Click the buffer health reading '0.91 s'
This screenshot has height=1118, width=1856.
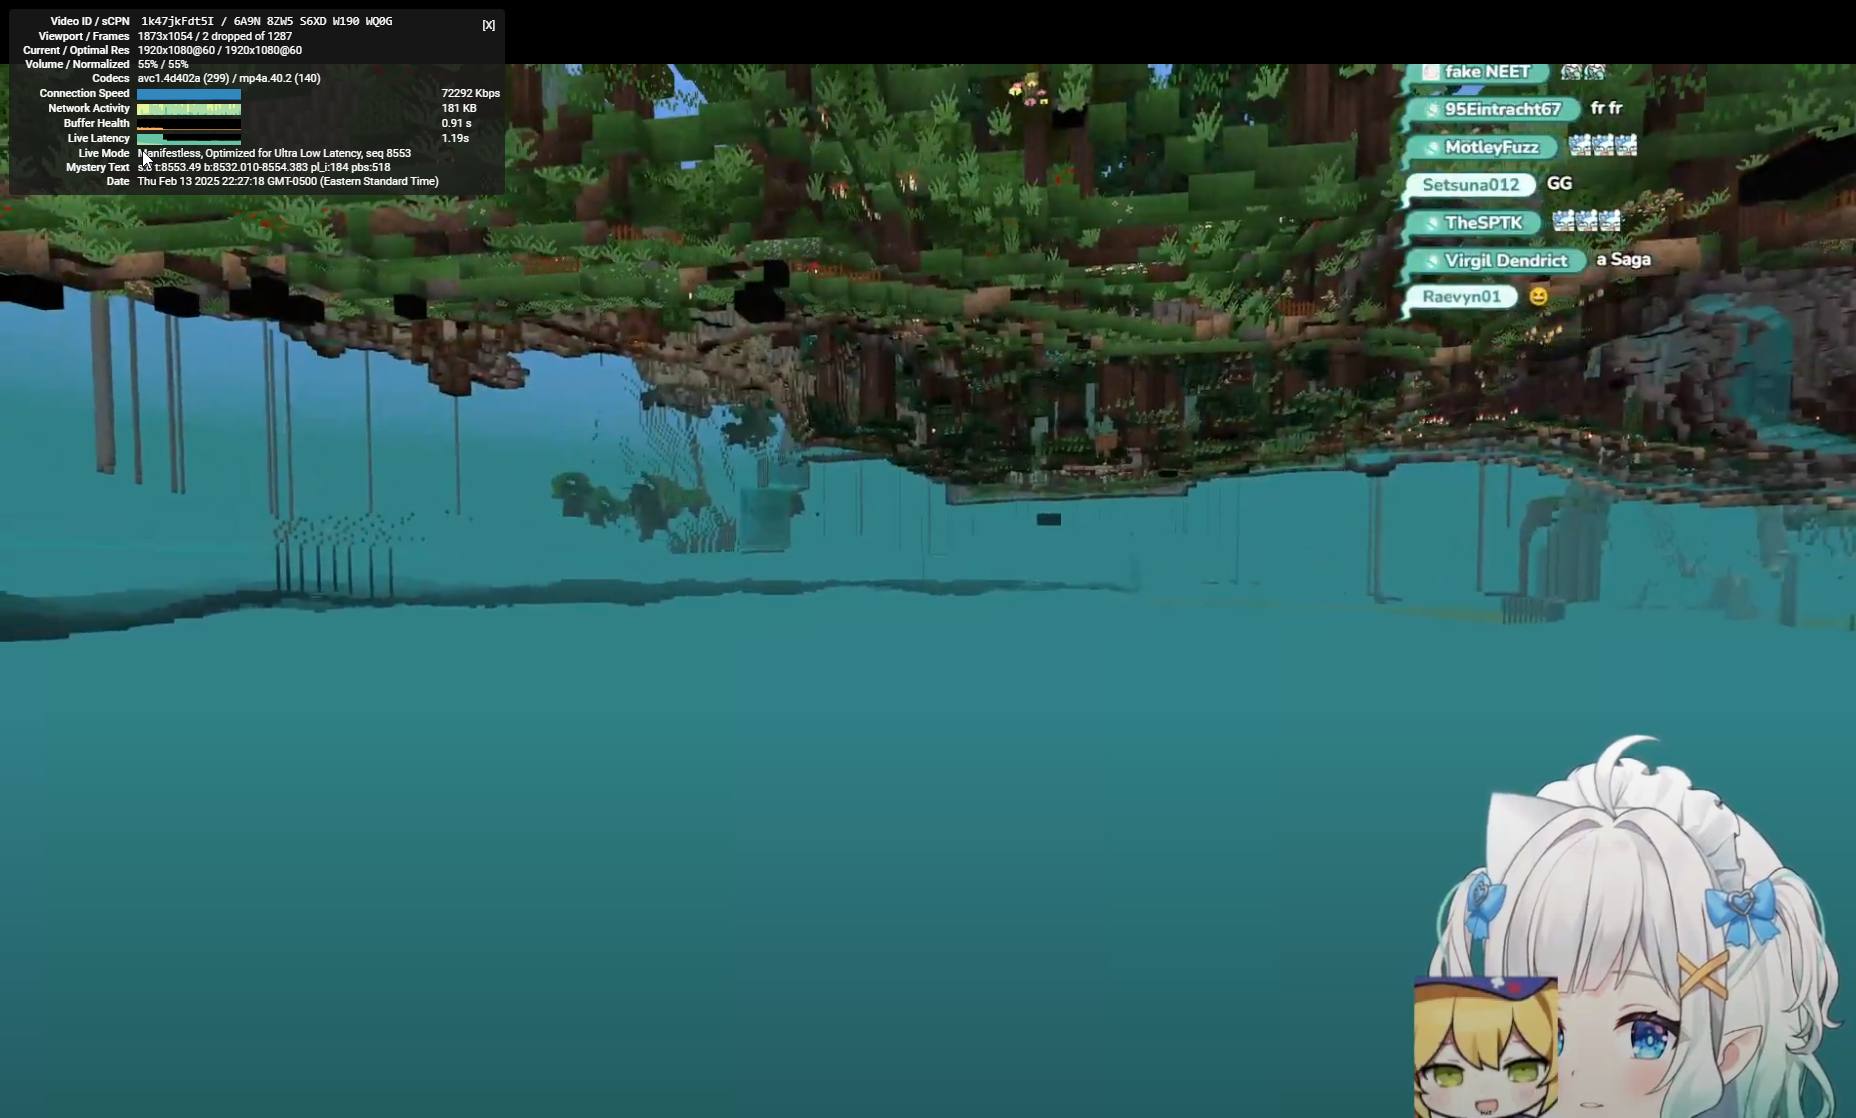[456, 123]
